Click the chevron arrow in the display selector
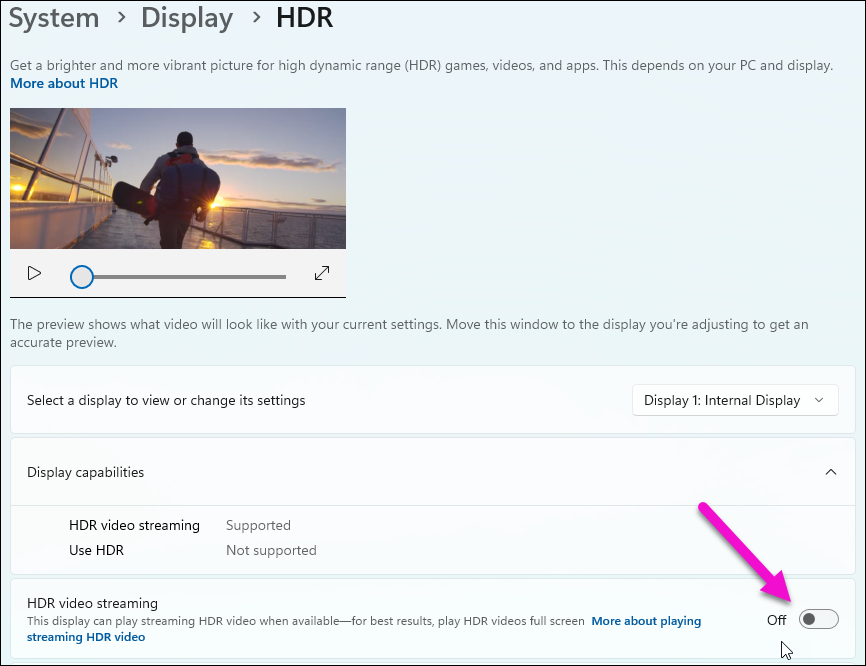Image resolution: width=866 pixels, height=666 pixels. 819,400
